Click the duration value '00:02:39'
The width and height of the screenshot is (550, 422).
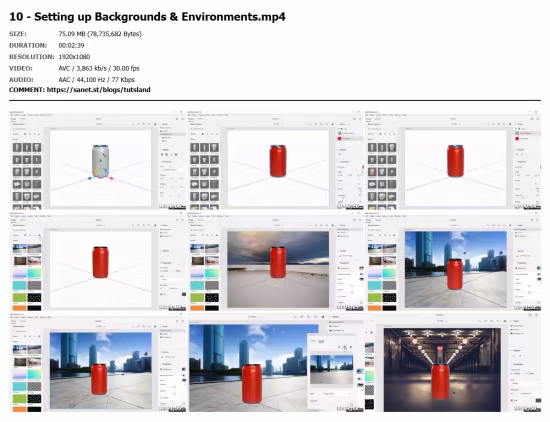[x=71, y=46]
